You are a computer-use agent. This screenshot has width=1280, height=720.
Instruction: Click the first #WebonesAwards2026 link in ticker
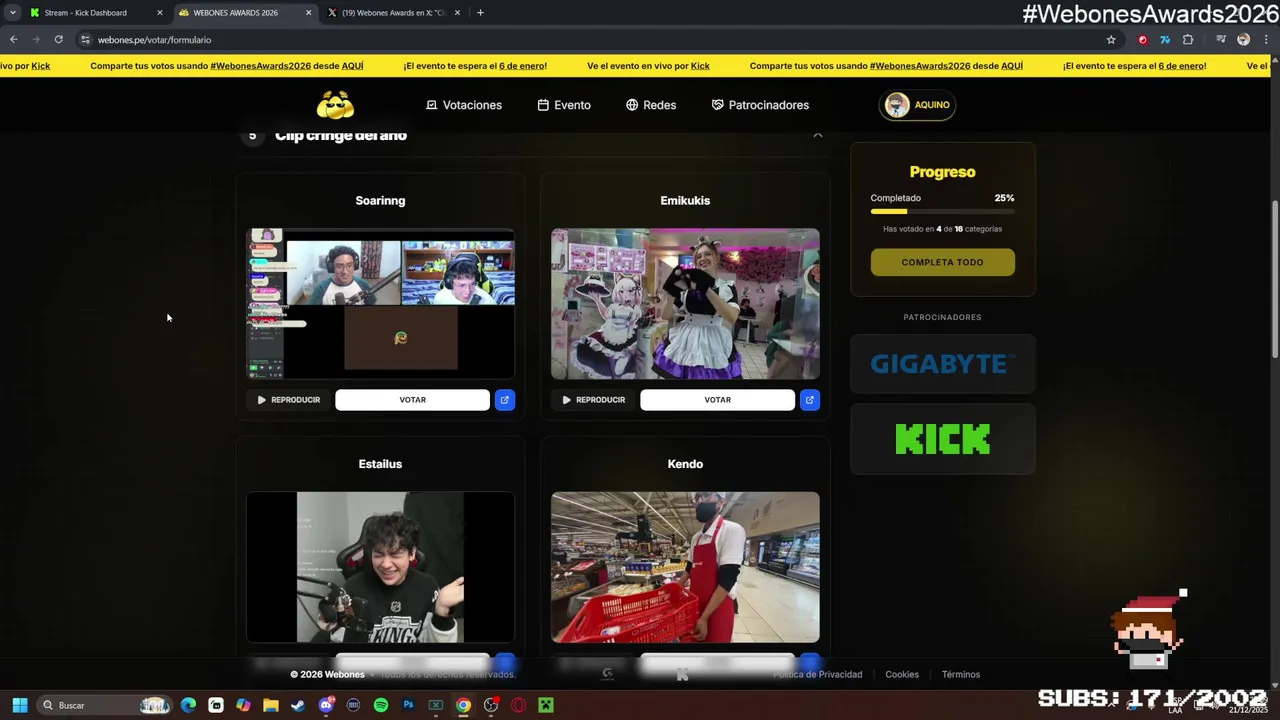261,66
